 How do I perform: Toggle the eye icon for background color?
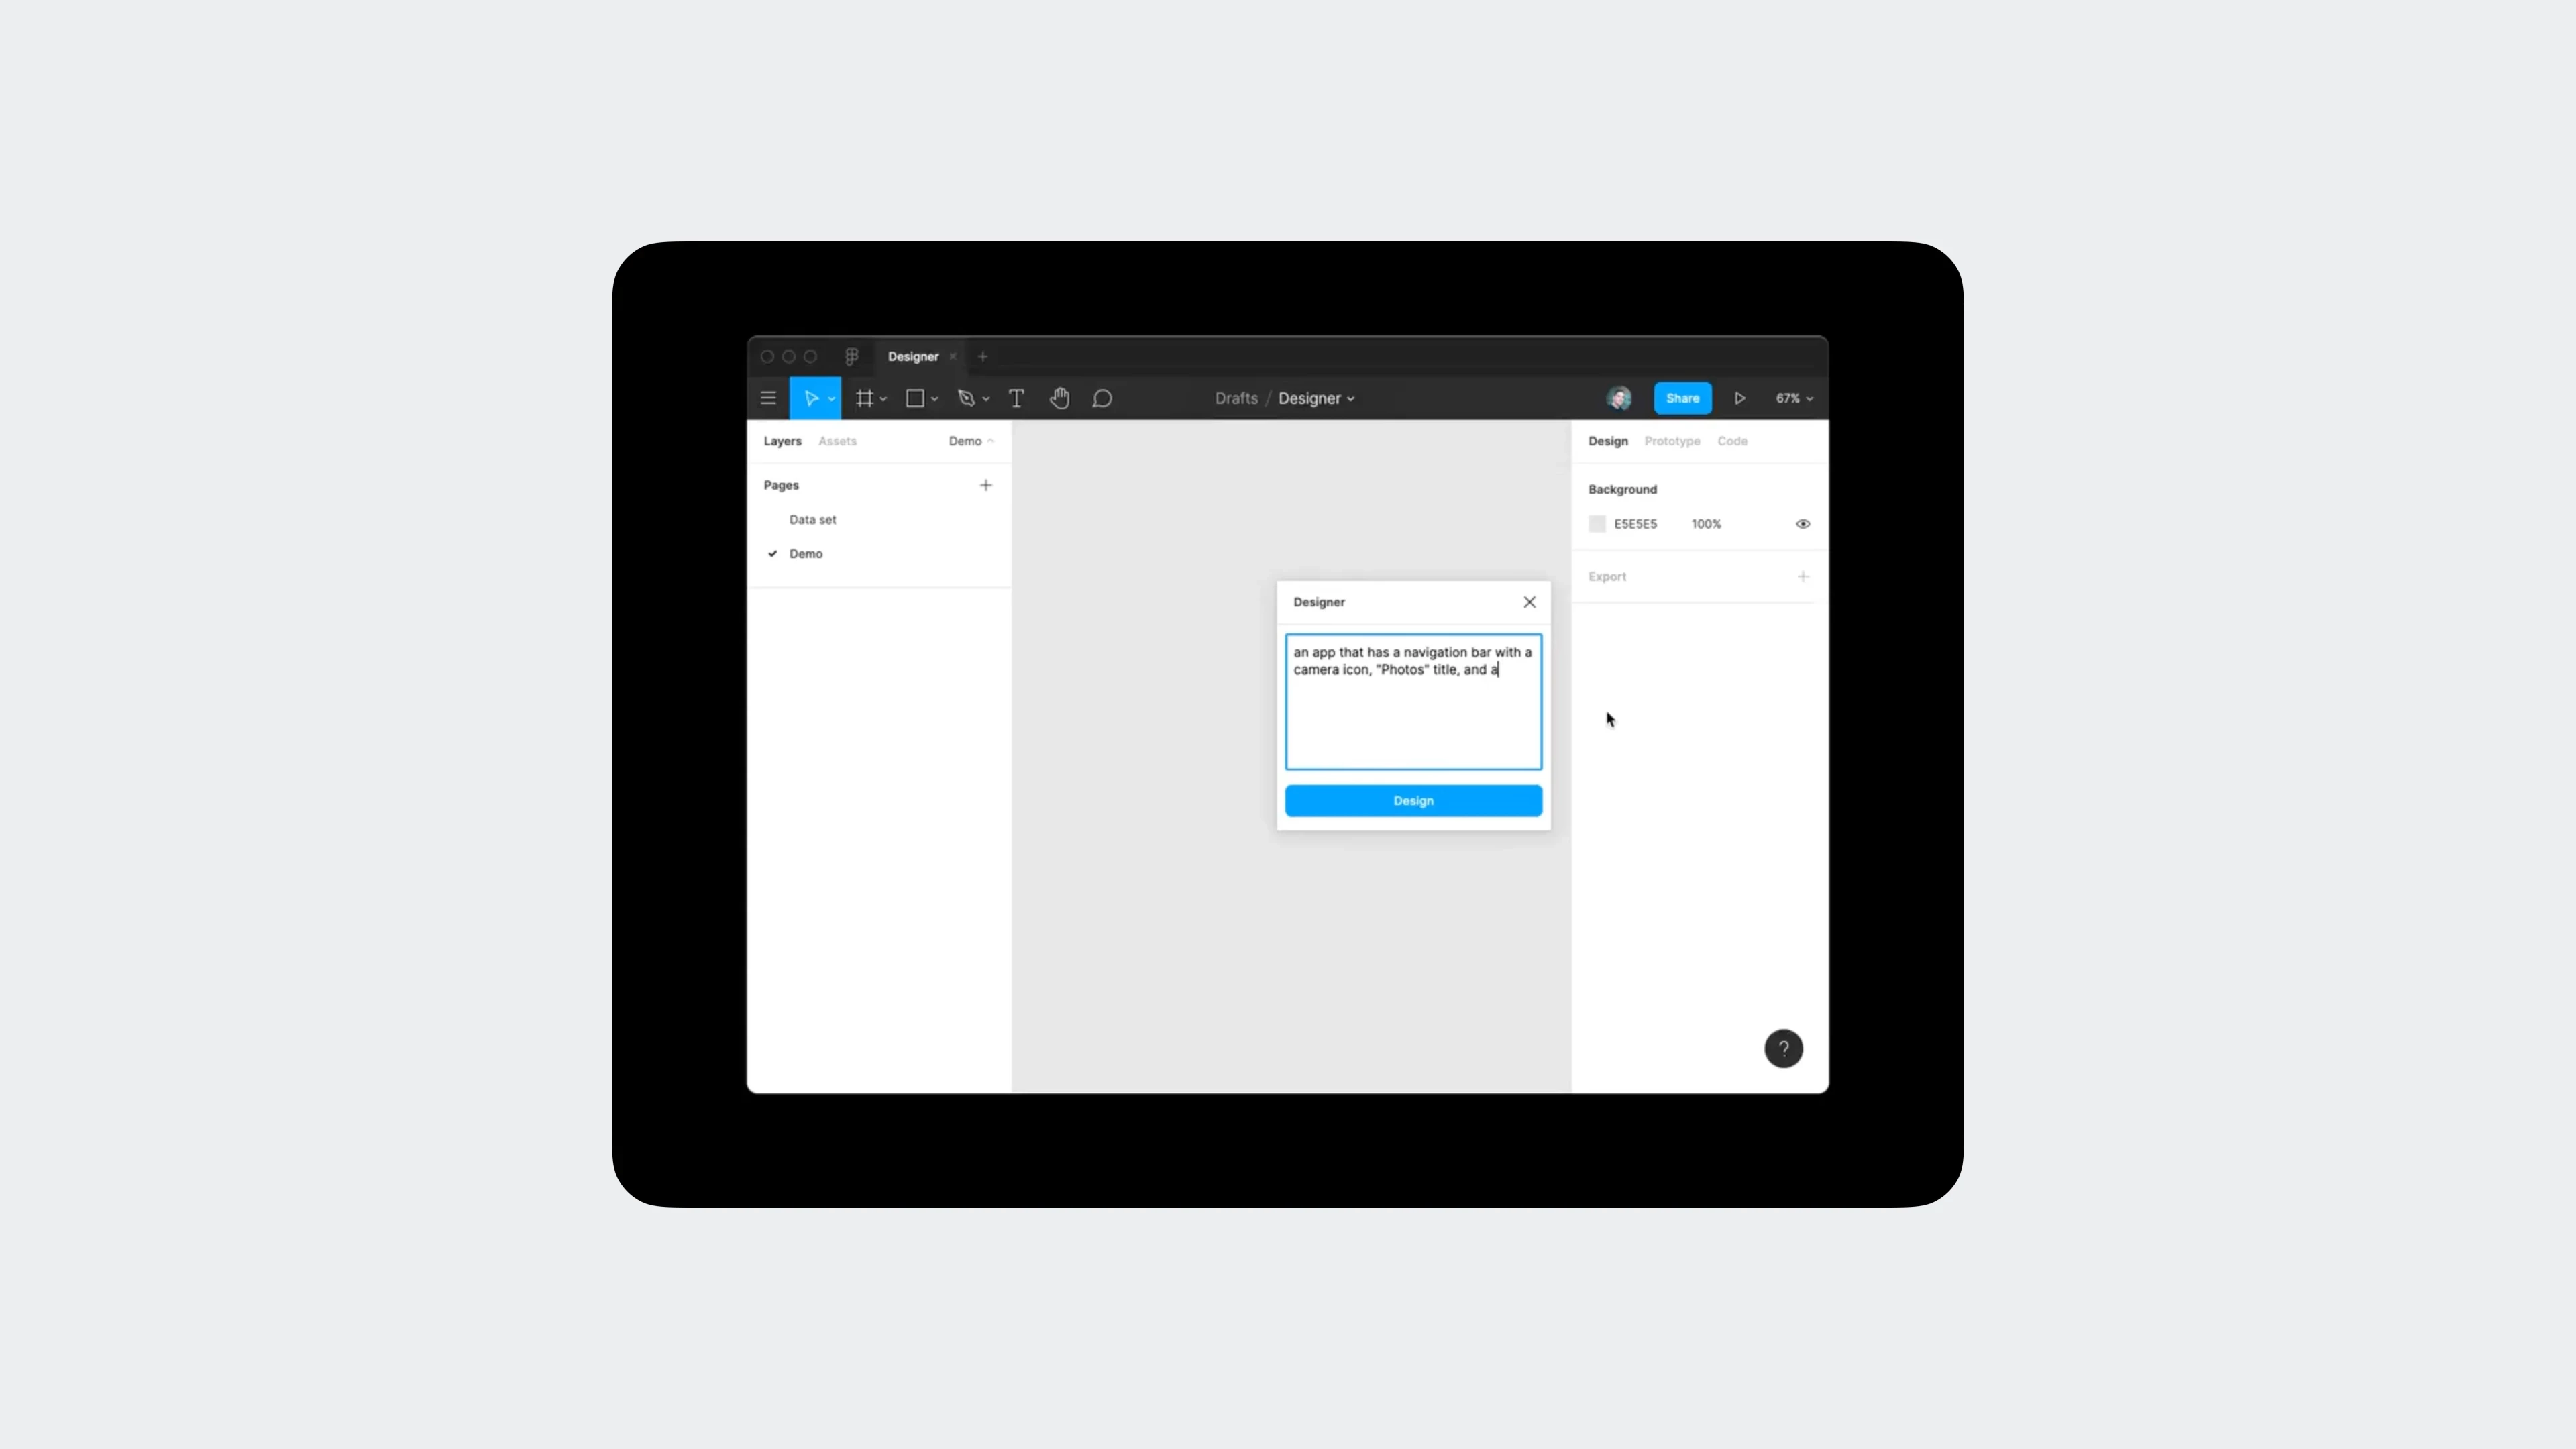click(1803, 522)
